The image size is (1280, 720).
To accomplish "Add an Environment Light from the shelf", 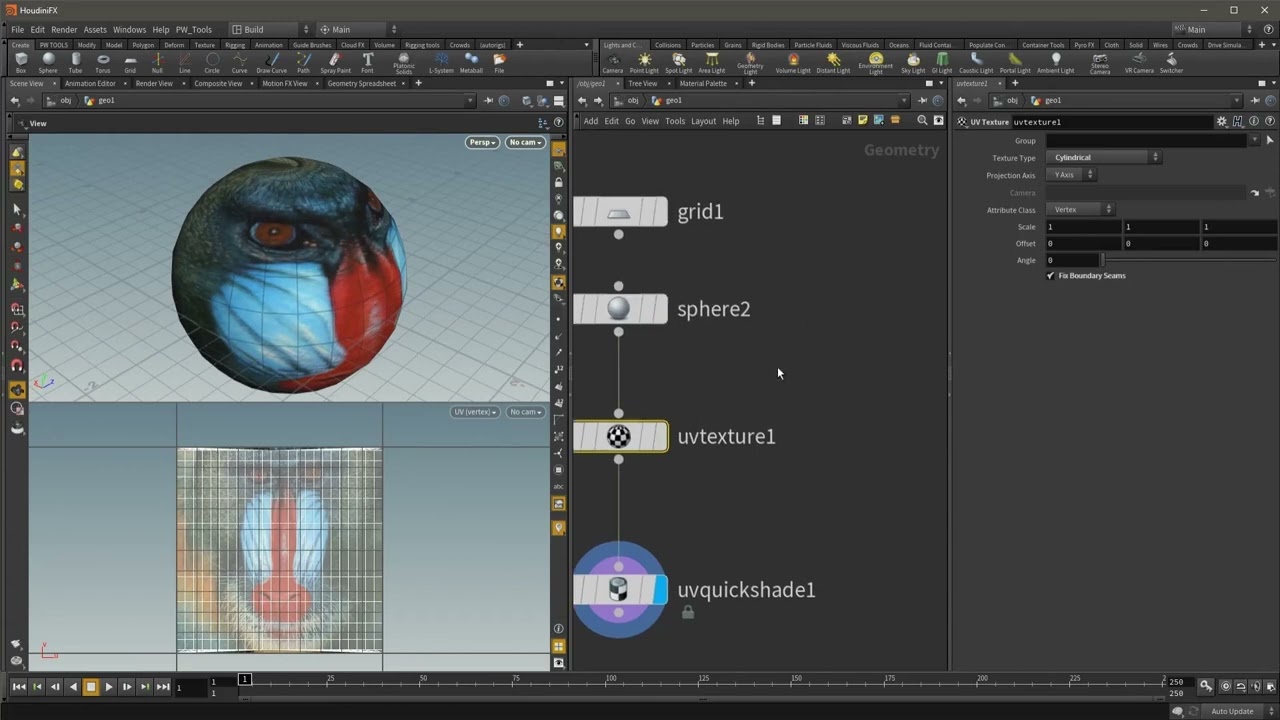I will [875, 64].
